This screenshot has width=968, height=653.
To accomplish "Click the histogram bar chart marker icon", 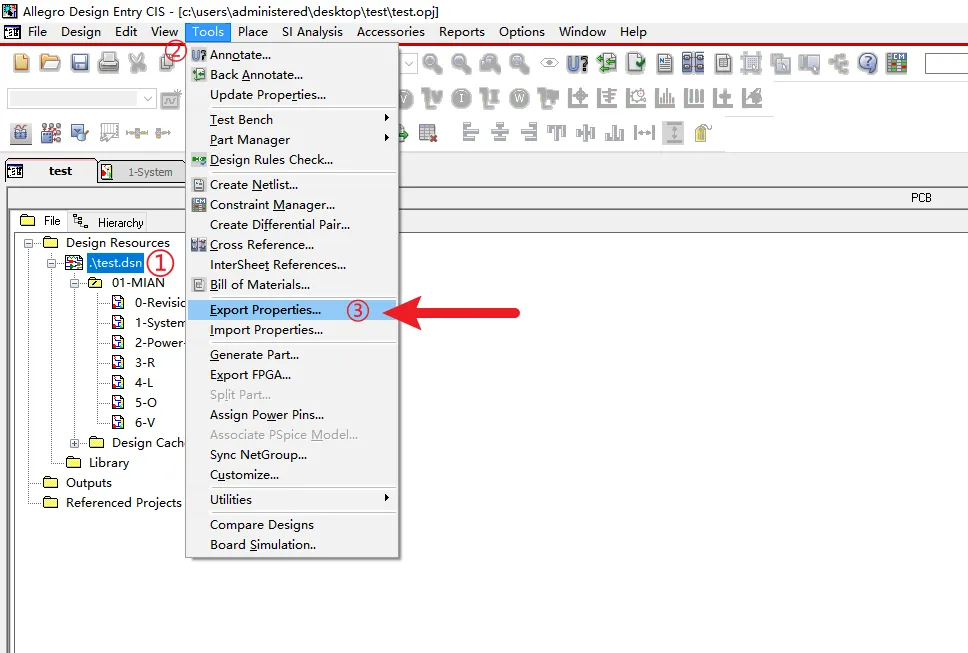I will (x=665, y=98).
